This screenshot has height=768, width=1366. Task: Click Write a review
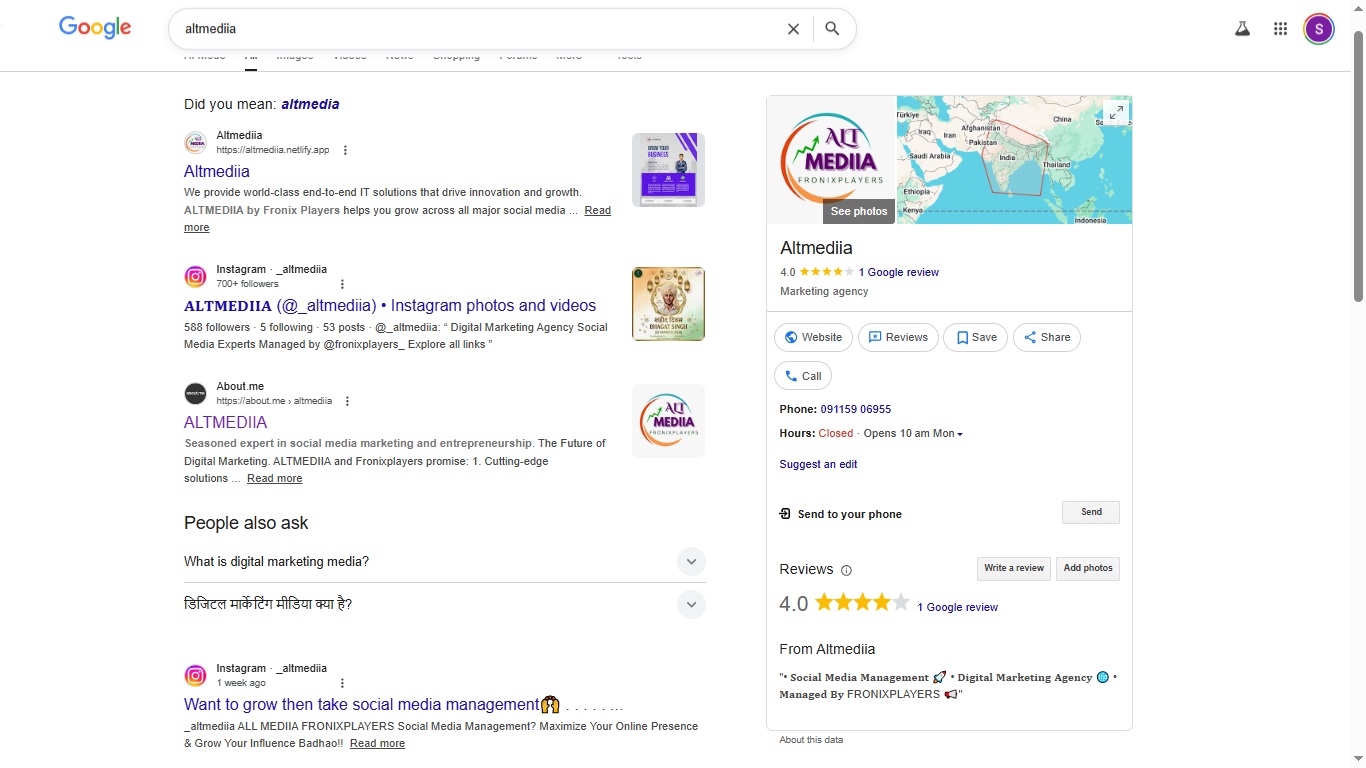point(1013,568)
